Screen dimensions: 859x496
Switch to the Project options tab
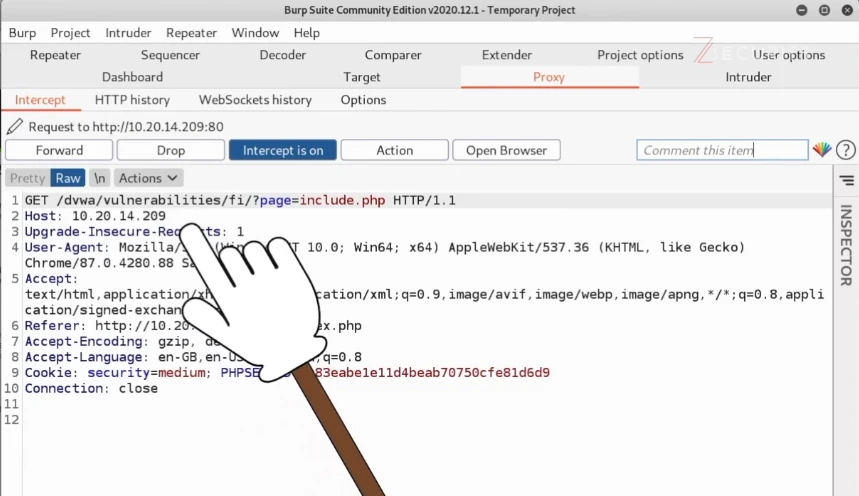point(640,55)
